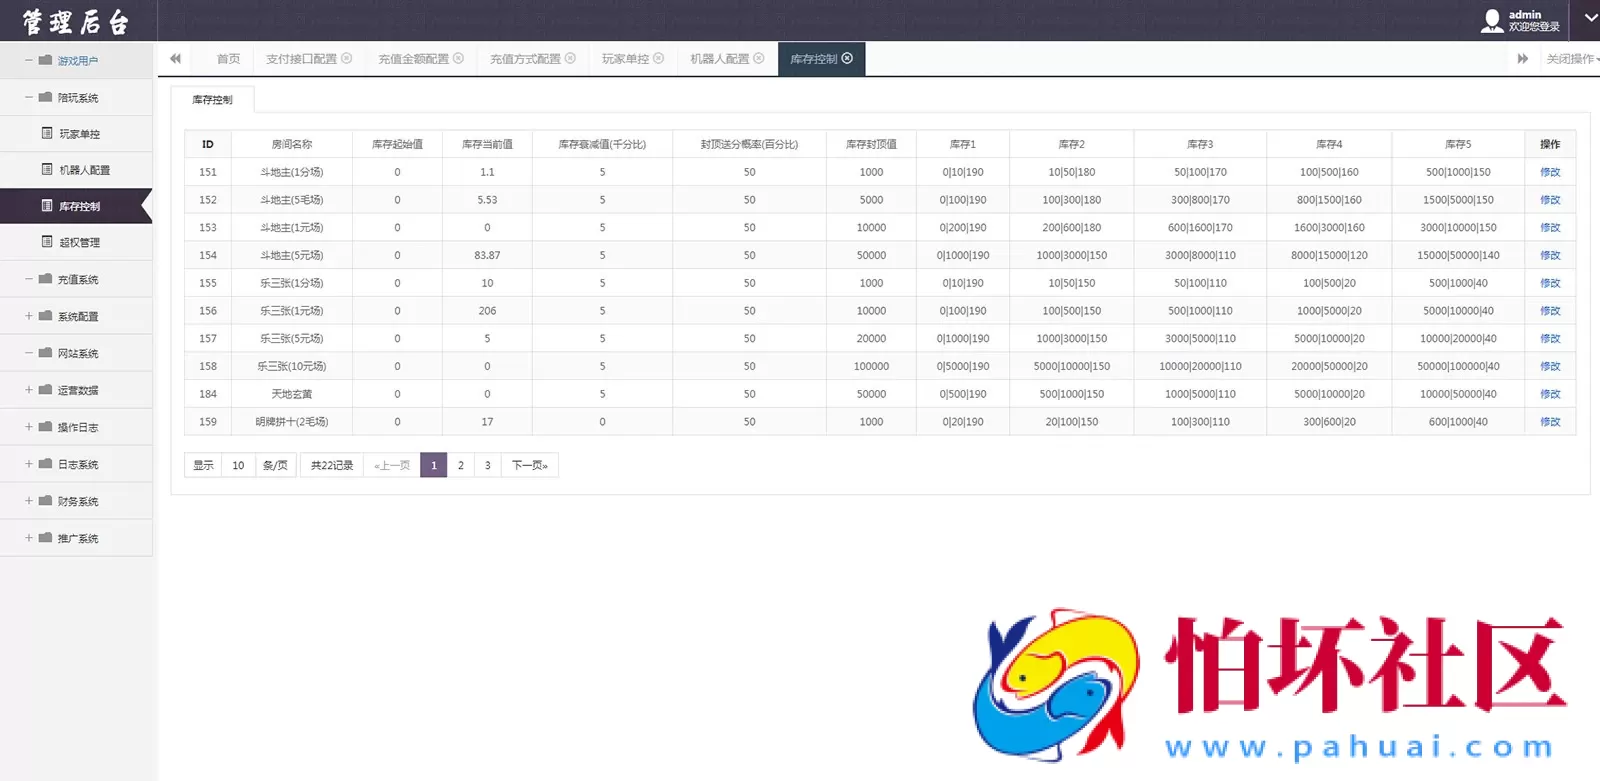Switch to the 机器人配置 tab
The width and height of the screenshot is (1600, 781).
(x=719, y=59)
